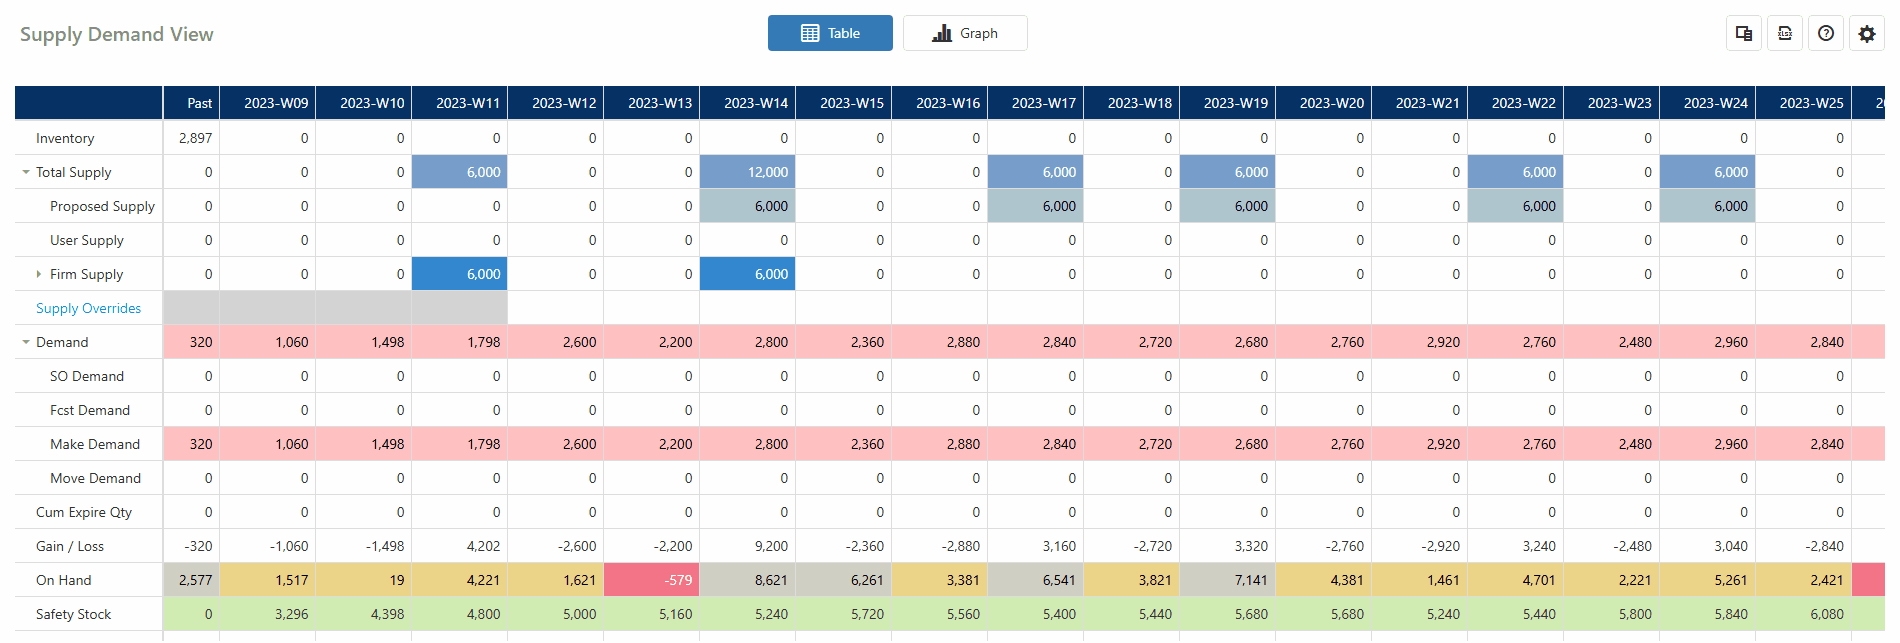Switch to the Table view tab
Viewport: 1900px width, 643px height.
point(830,33)
